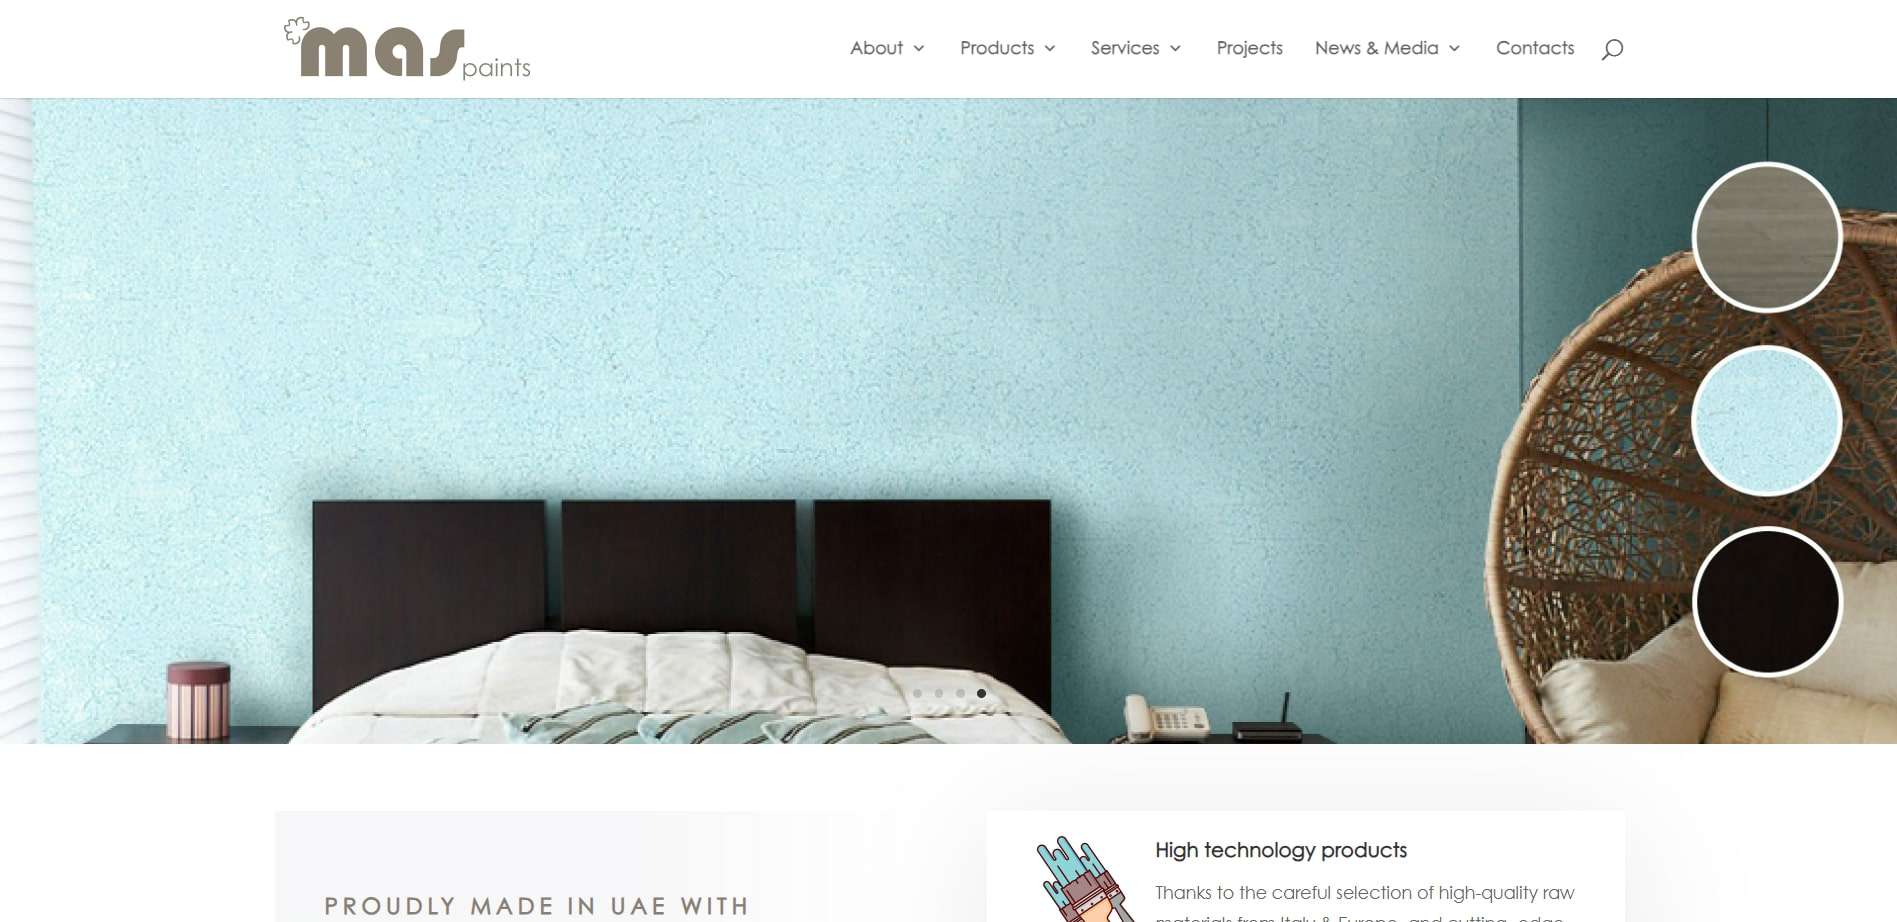
Task: Select the third slider dot
Action: point(960,693)
